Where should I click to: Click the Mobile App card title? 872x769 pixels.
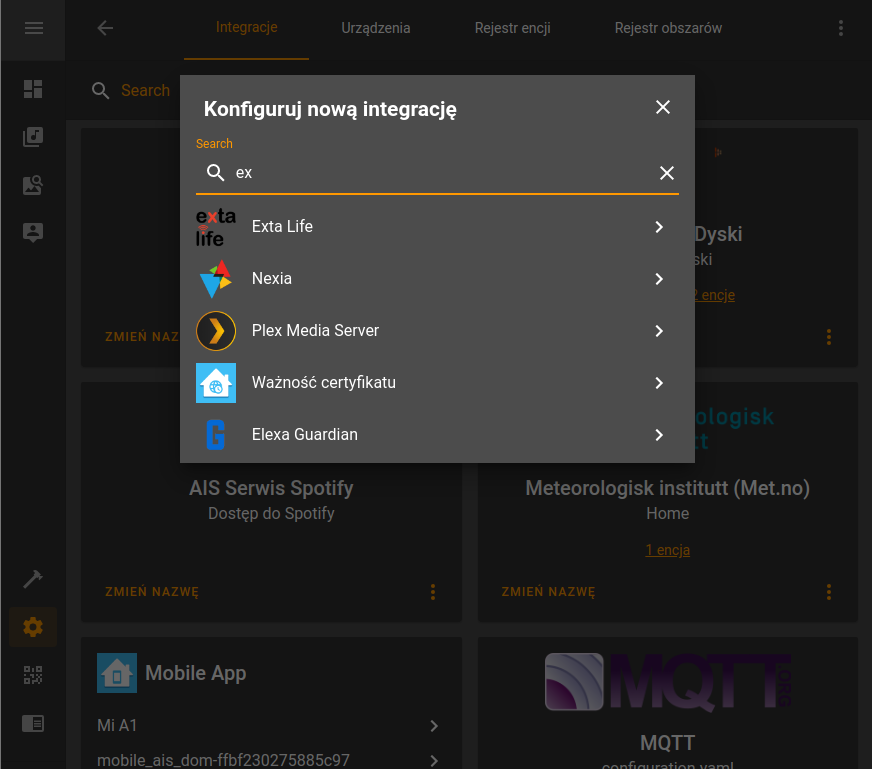195,673
